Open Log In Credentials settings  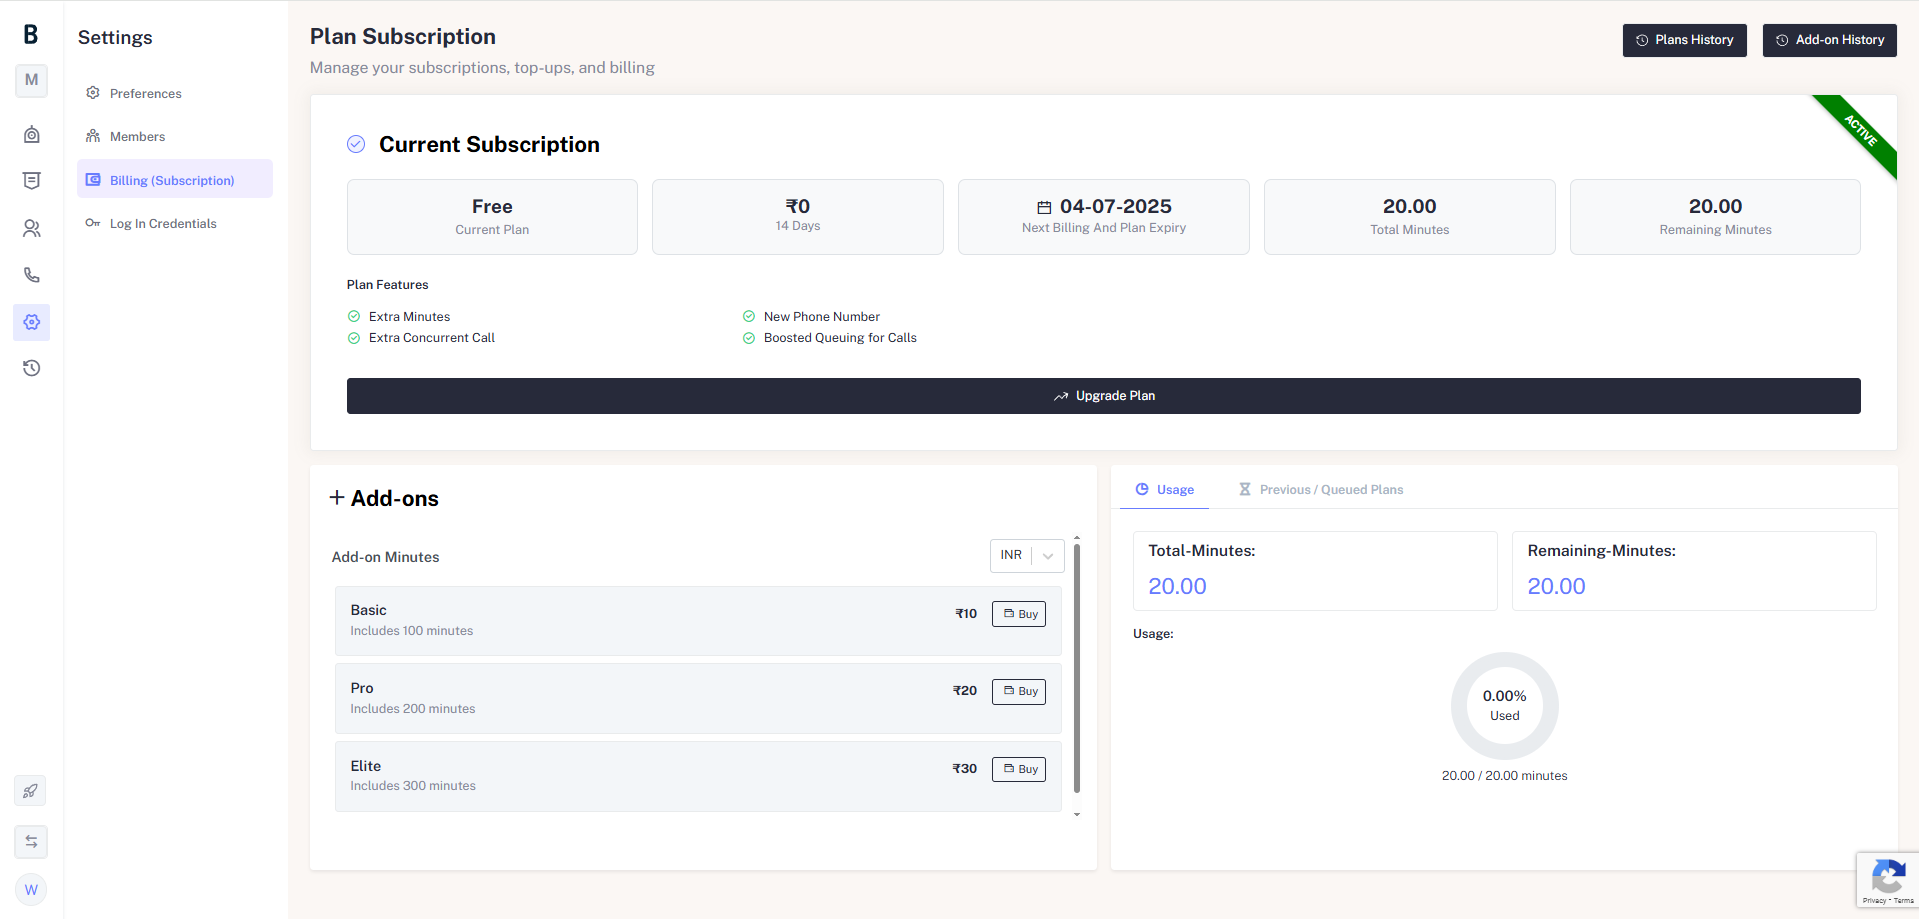(163, 224)
